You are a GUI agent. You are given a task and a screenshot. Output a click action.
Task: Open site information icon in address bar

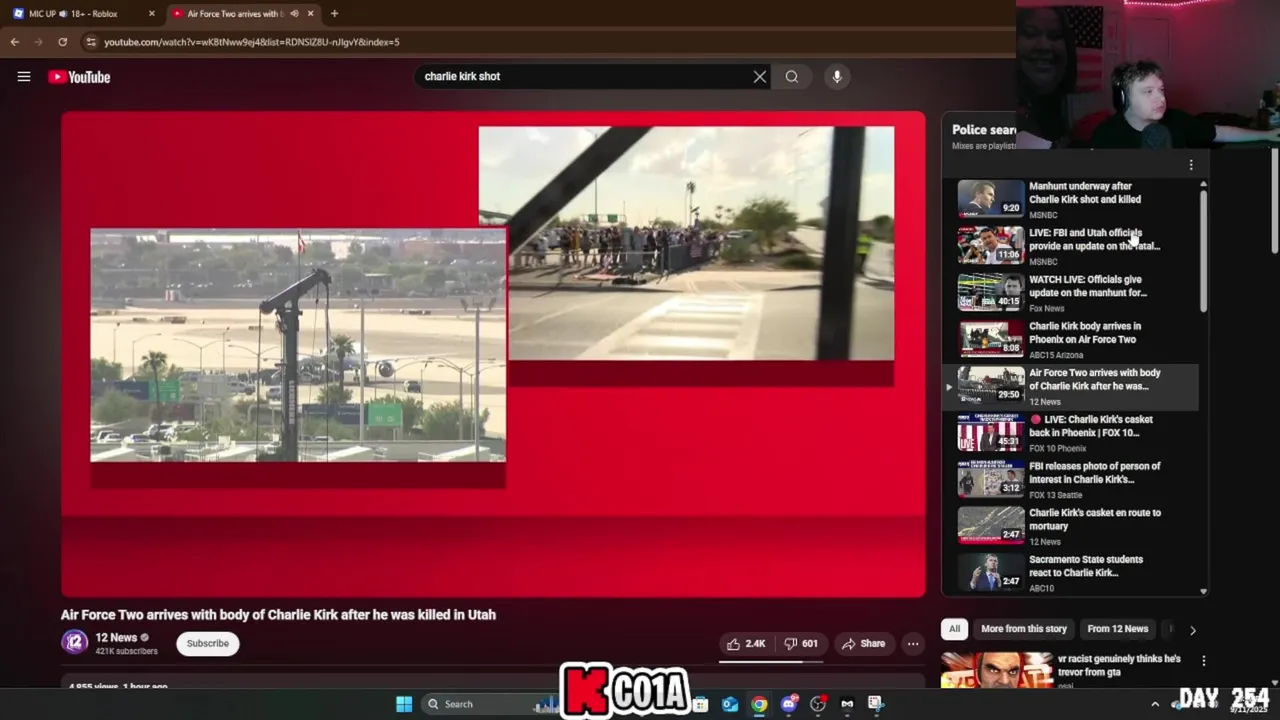tap(91, 42)
